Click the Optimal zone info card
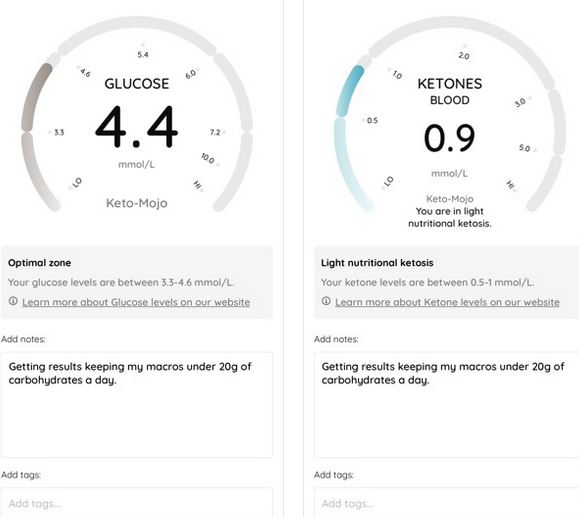Screen dimensions: 579x517 pyautogui.click(x=137, y=282)
